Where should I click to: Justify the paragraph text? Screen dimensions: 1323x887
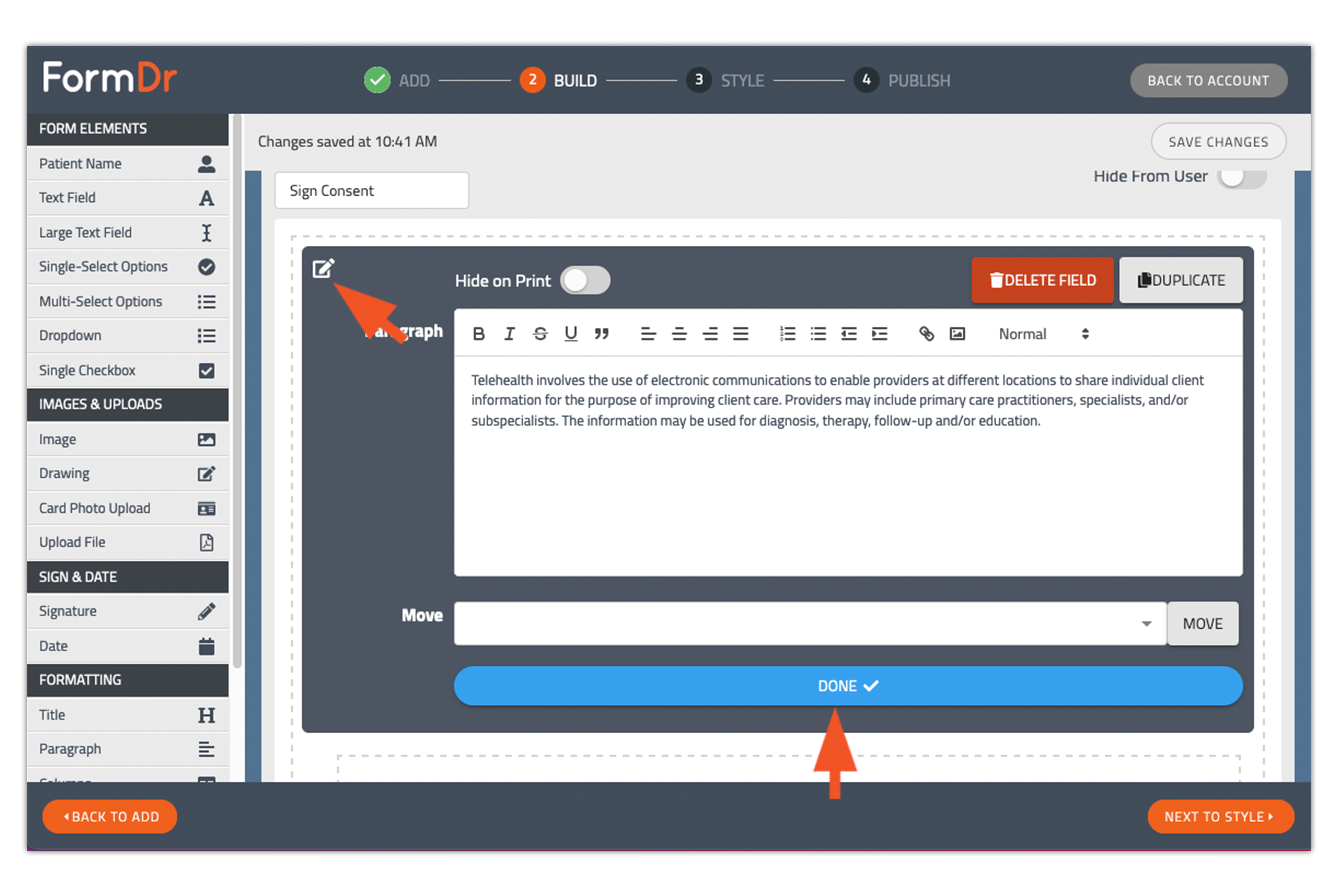click(740, 334)
